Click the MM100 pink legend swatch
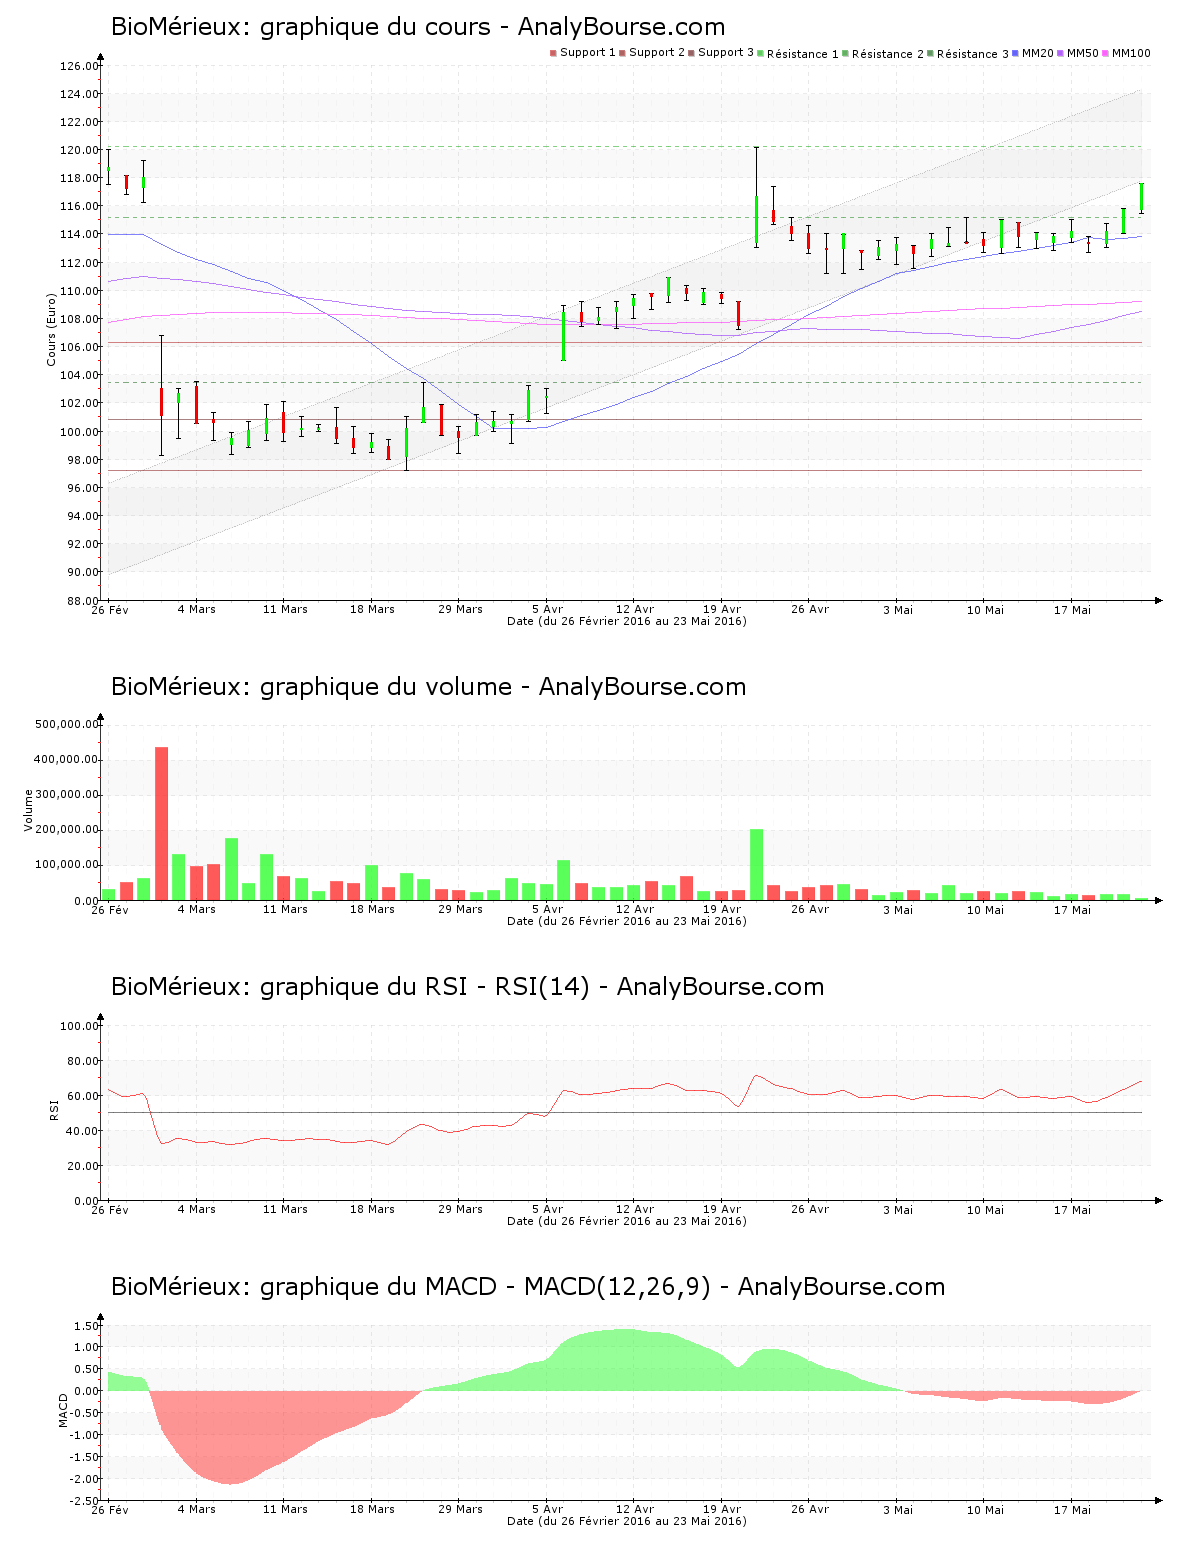1200x1550 pixels. 1106,53
